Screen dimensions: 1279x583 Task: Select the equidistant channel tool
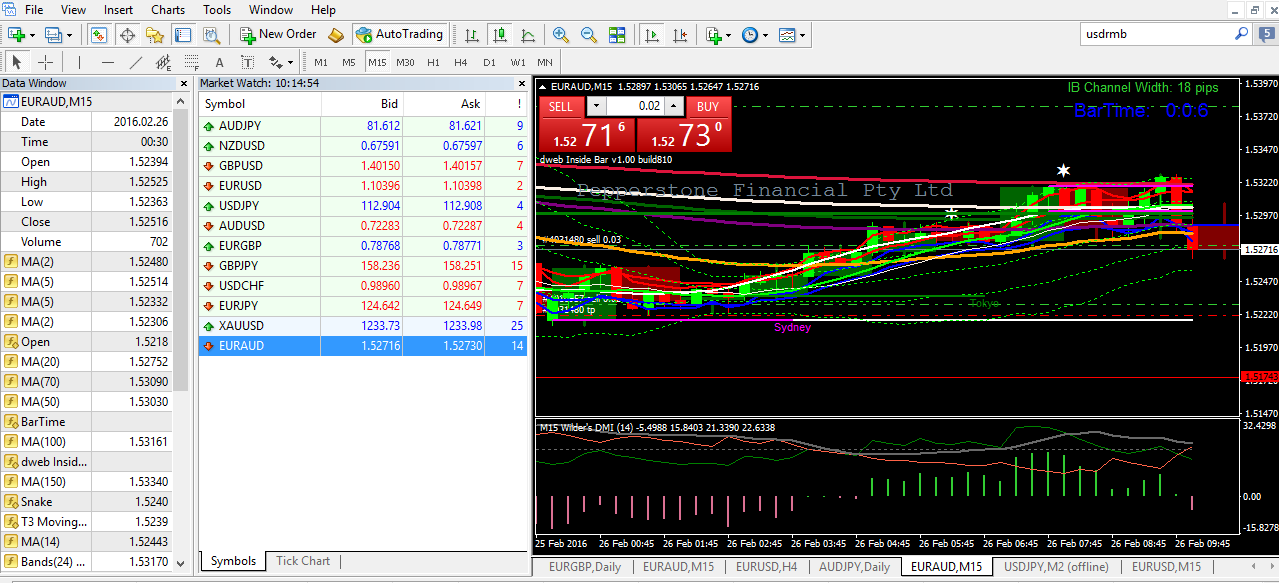(164, 62)
